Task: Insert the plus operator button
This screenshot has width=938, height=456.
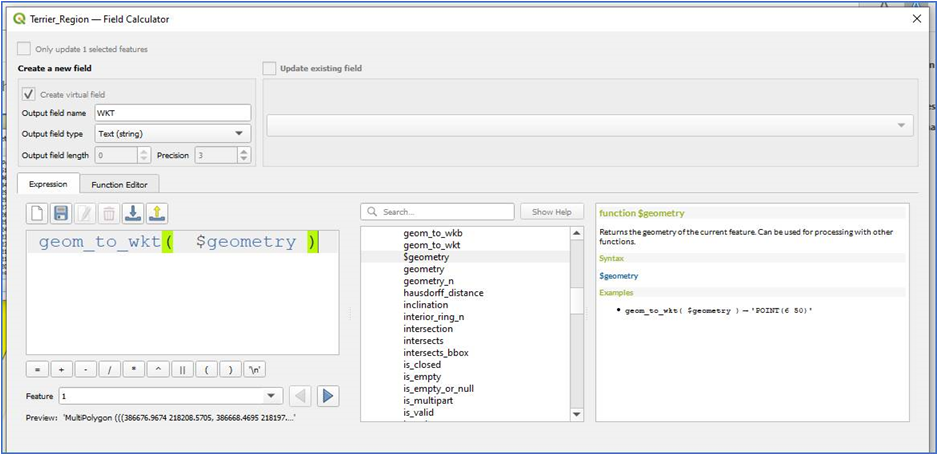Action: [x=62, y=370]
